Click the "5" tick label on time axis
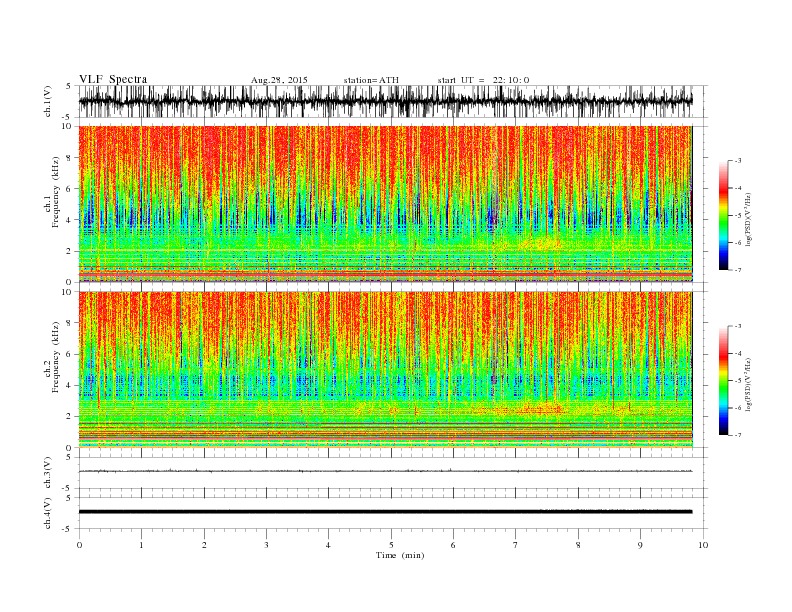The width and height of the screenshot is (792, 612). coord(391,545)
